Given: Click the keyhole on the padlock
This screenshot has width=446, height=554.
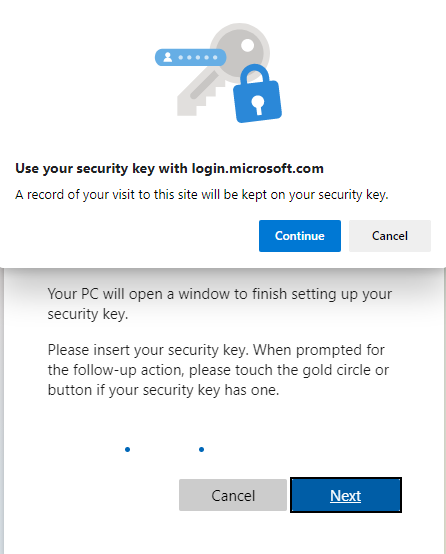Looking at the screenshot, I should click(258, 105).
